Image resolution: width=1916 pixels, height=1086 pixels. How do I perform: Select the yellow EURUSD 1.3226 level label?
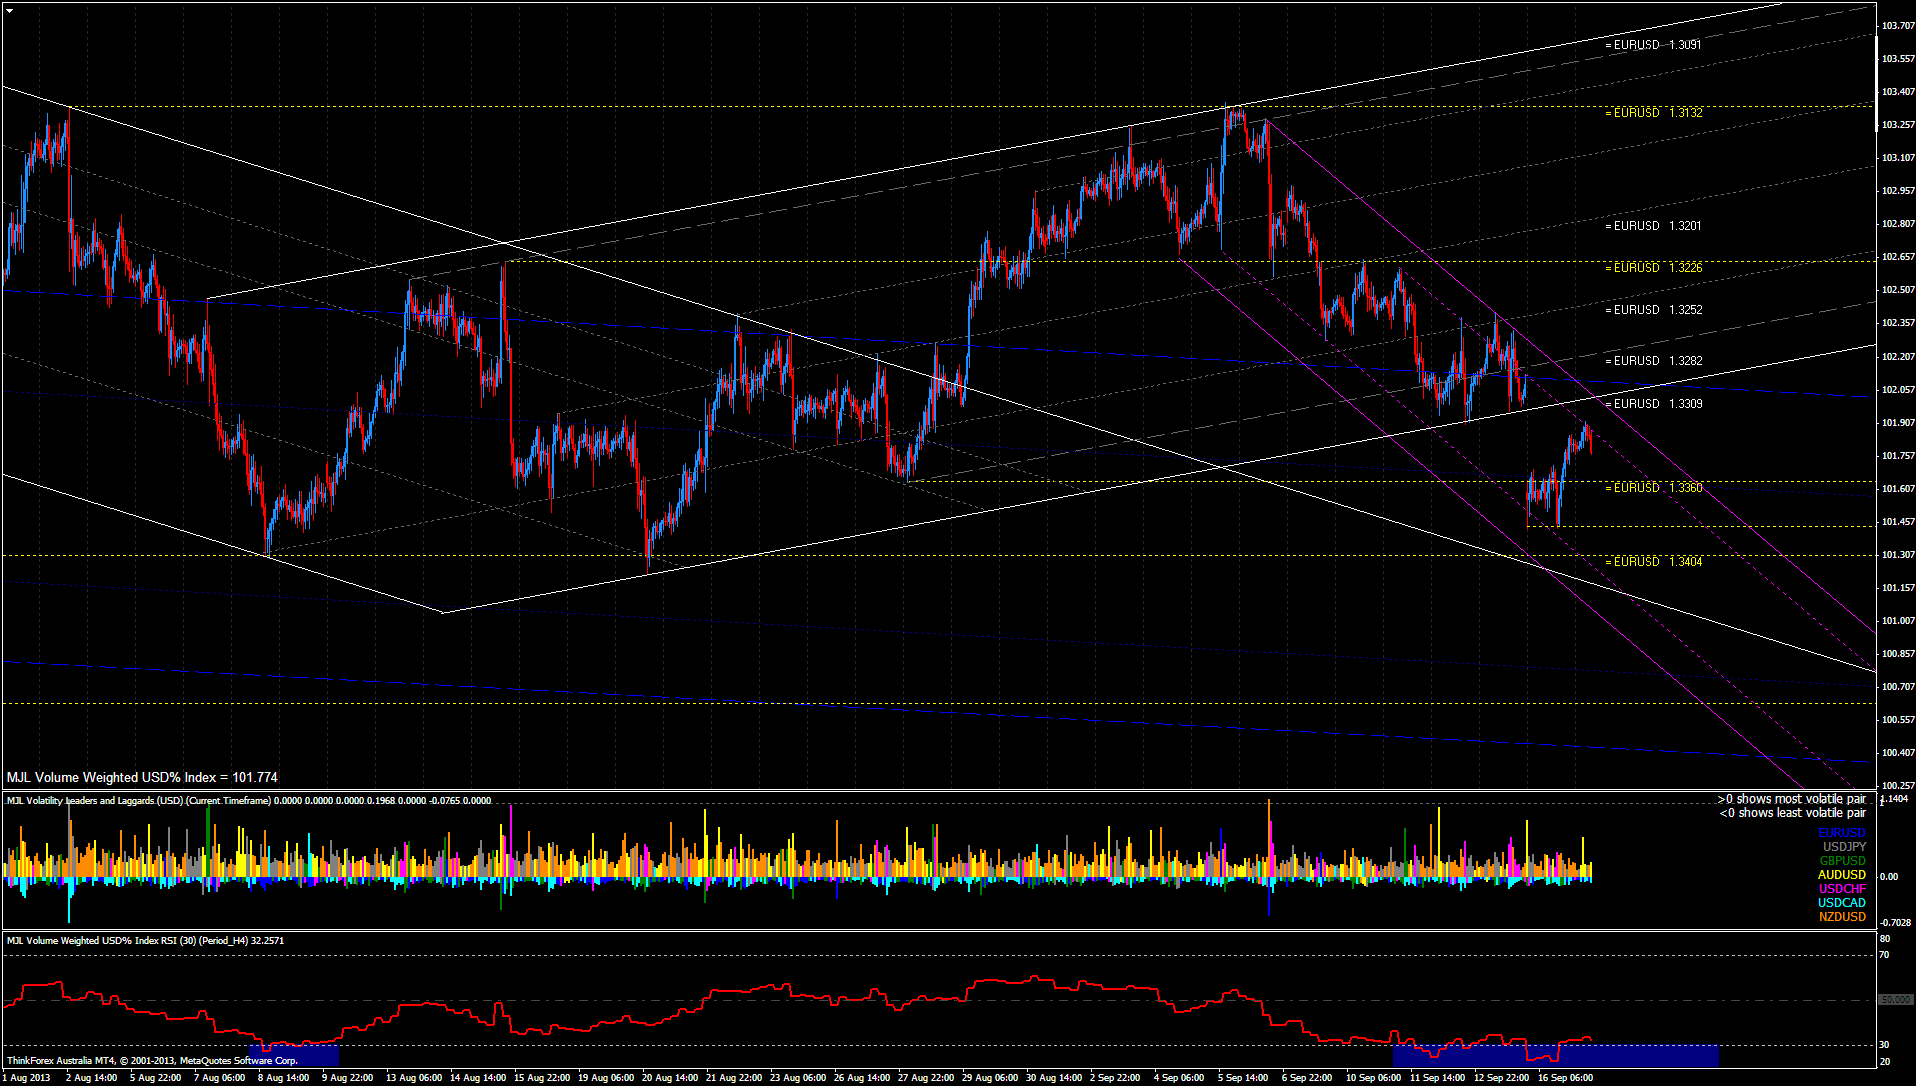click(1653, 268)
